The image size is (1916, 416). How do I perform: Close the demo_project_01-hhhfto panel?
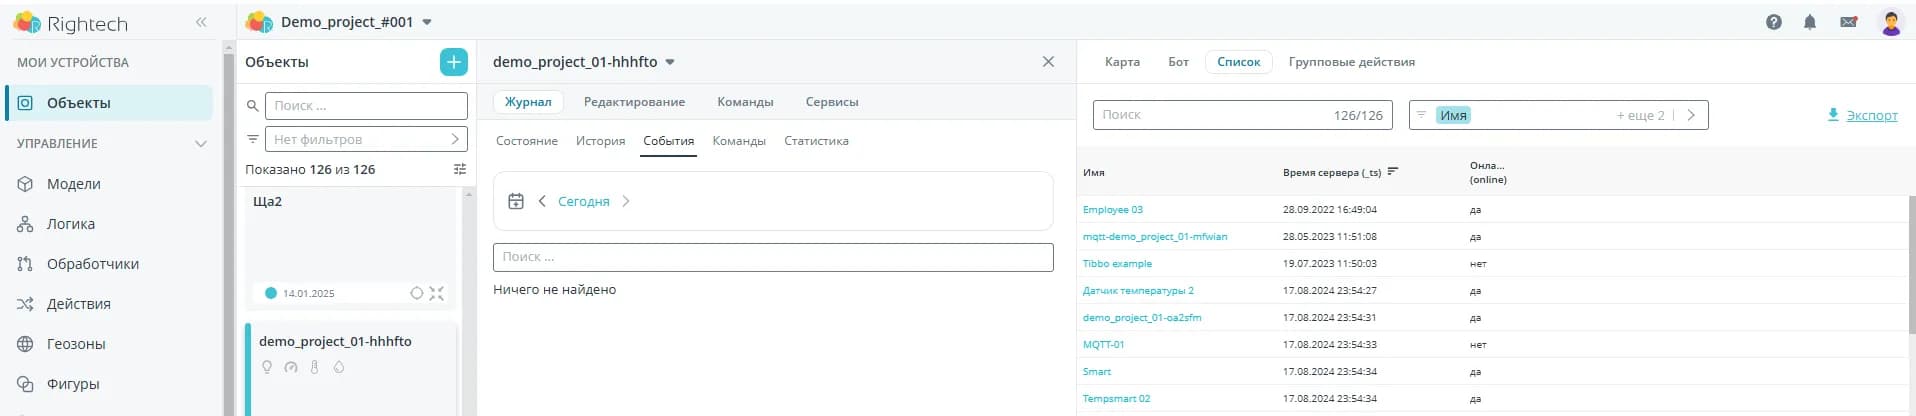(x=1048, y=62)
